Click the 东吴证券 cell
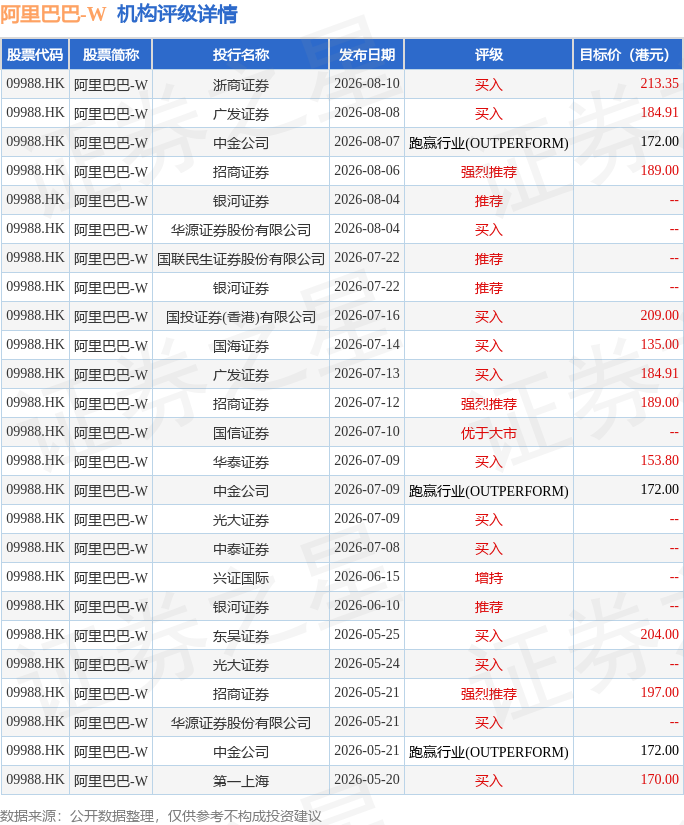684x825 pixels. (x=241, y=635)
